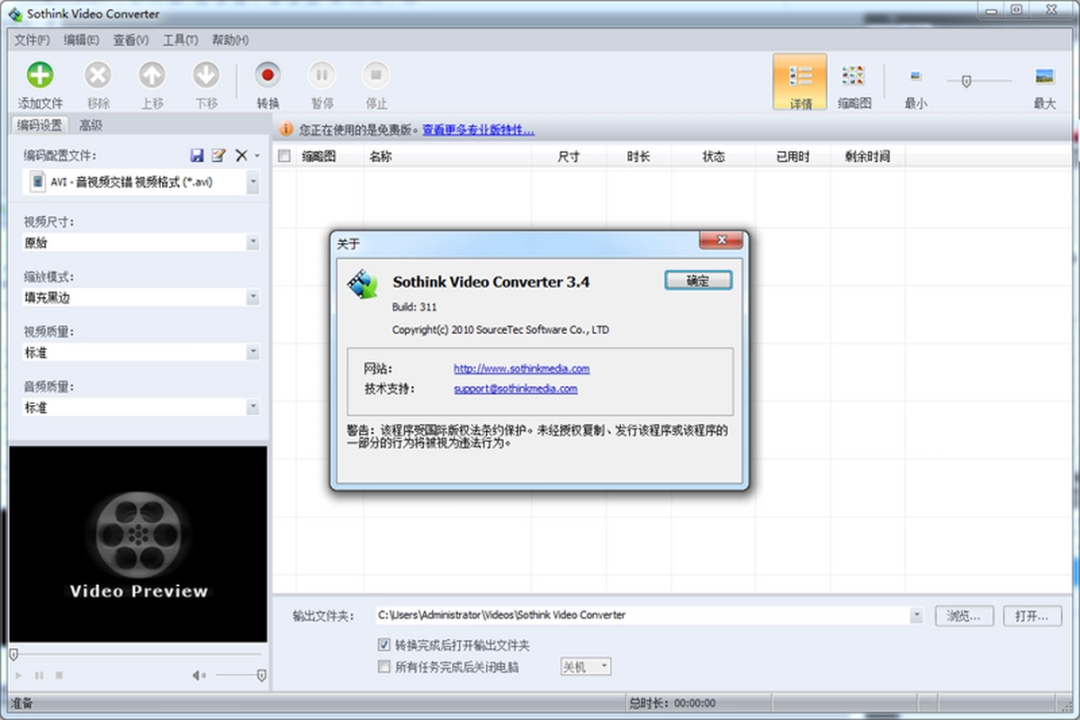Click 确定 in the About dialog
1080x720 pixels.
[698, 280]
